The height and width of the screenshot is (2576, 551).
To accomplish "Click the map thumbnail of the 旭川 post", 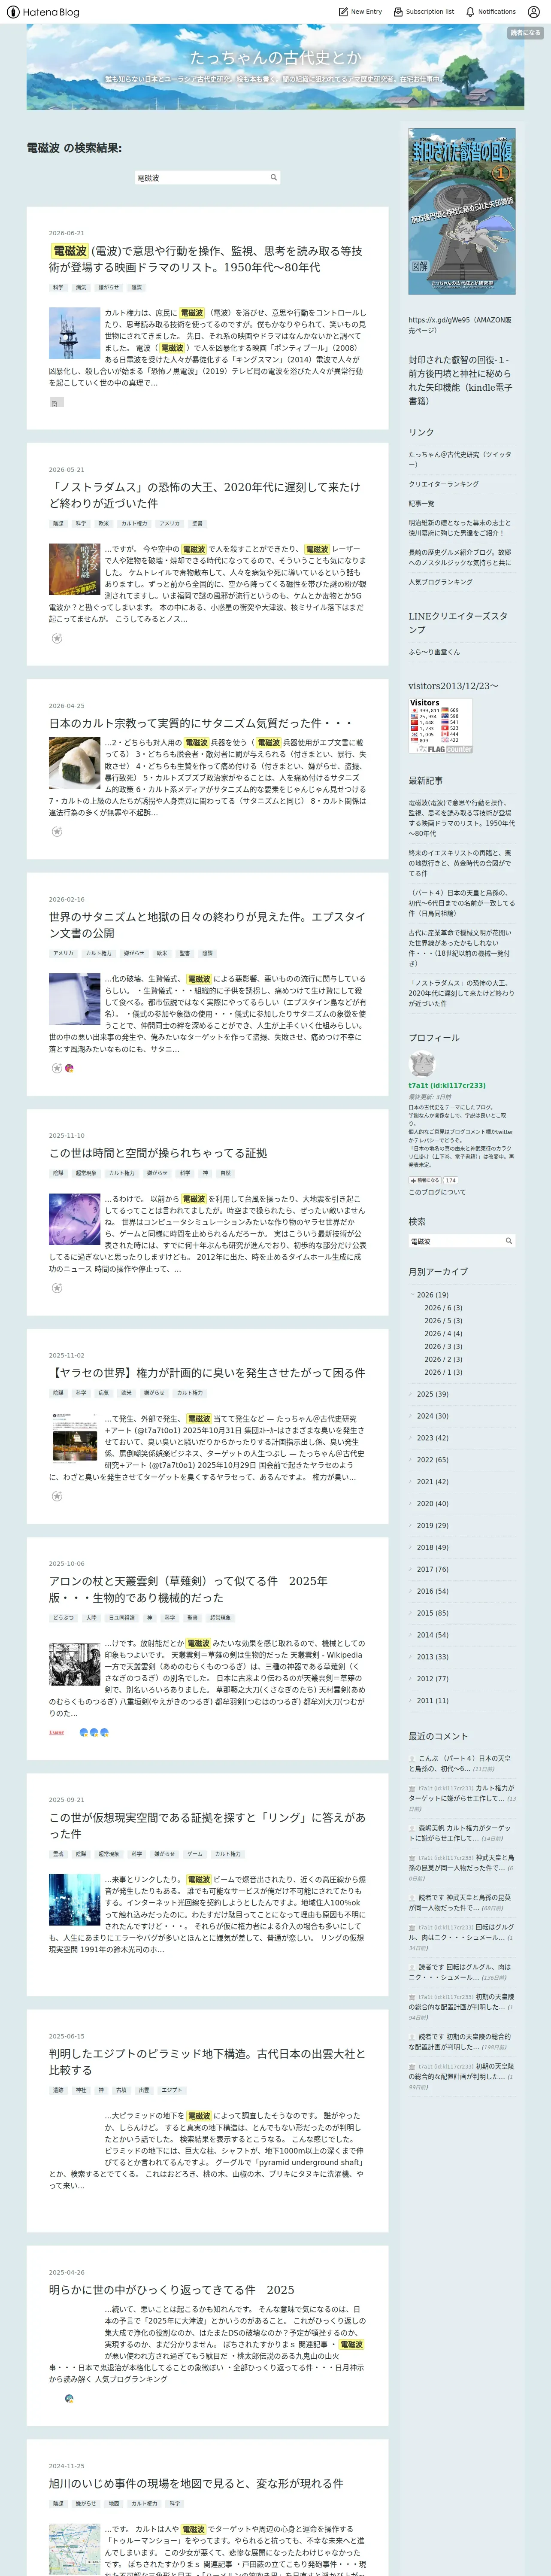I will click(75, 2549).
